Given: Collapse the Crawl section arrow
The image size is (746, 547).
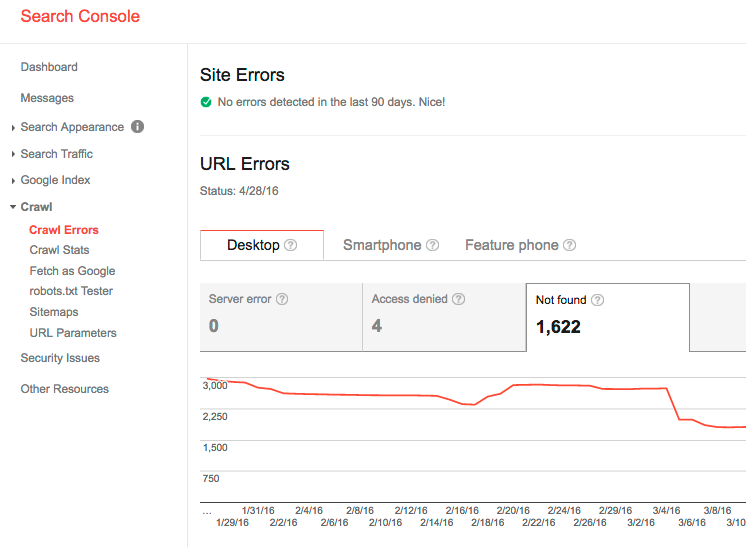Looking at the screenshot, I should point(13,207).
